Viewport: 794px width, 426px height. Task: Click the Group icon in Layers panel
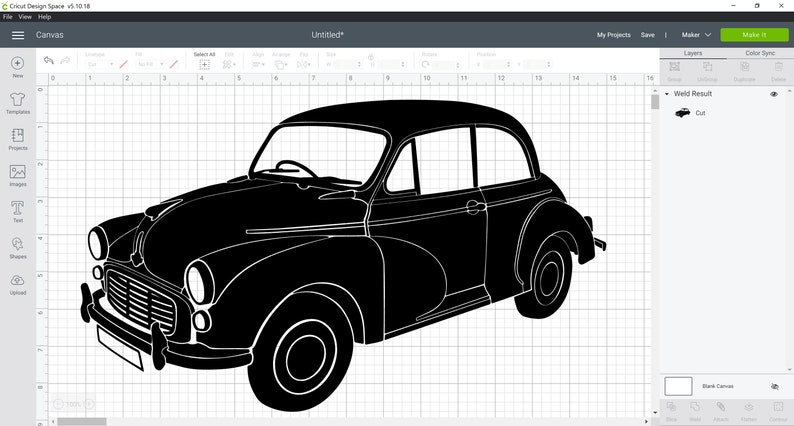674,67
